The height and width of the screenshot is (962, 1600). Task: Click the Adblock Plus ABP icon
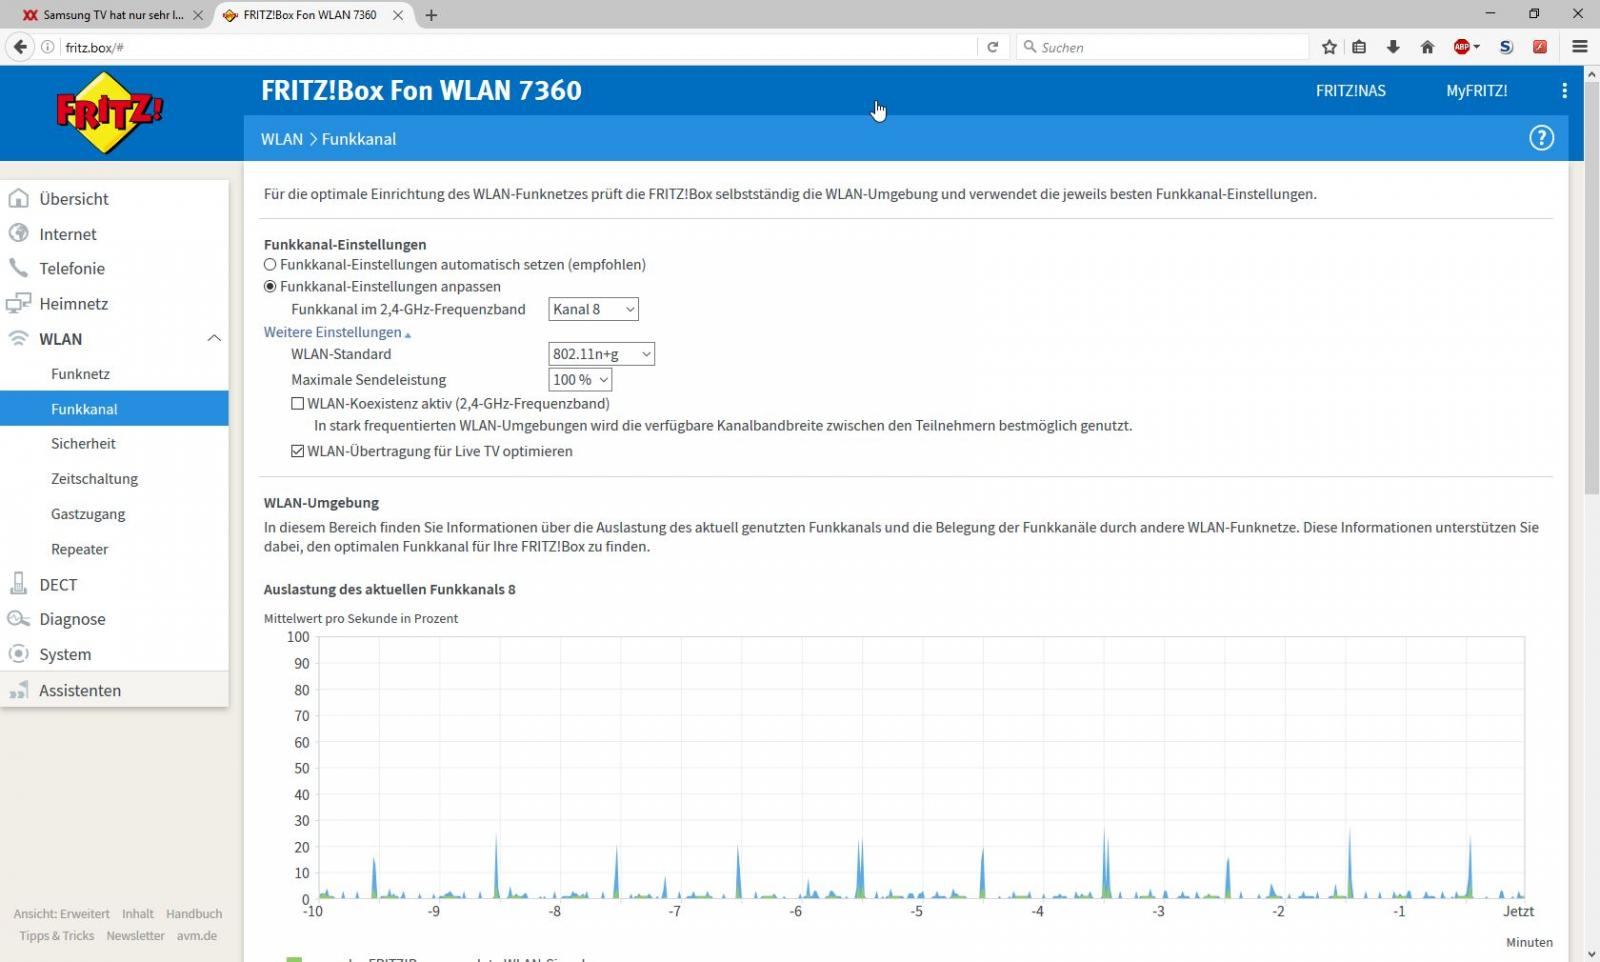click(x=1462, y=47)
